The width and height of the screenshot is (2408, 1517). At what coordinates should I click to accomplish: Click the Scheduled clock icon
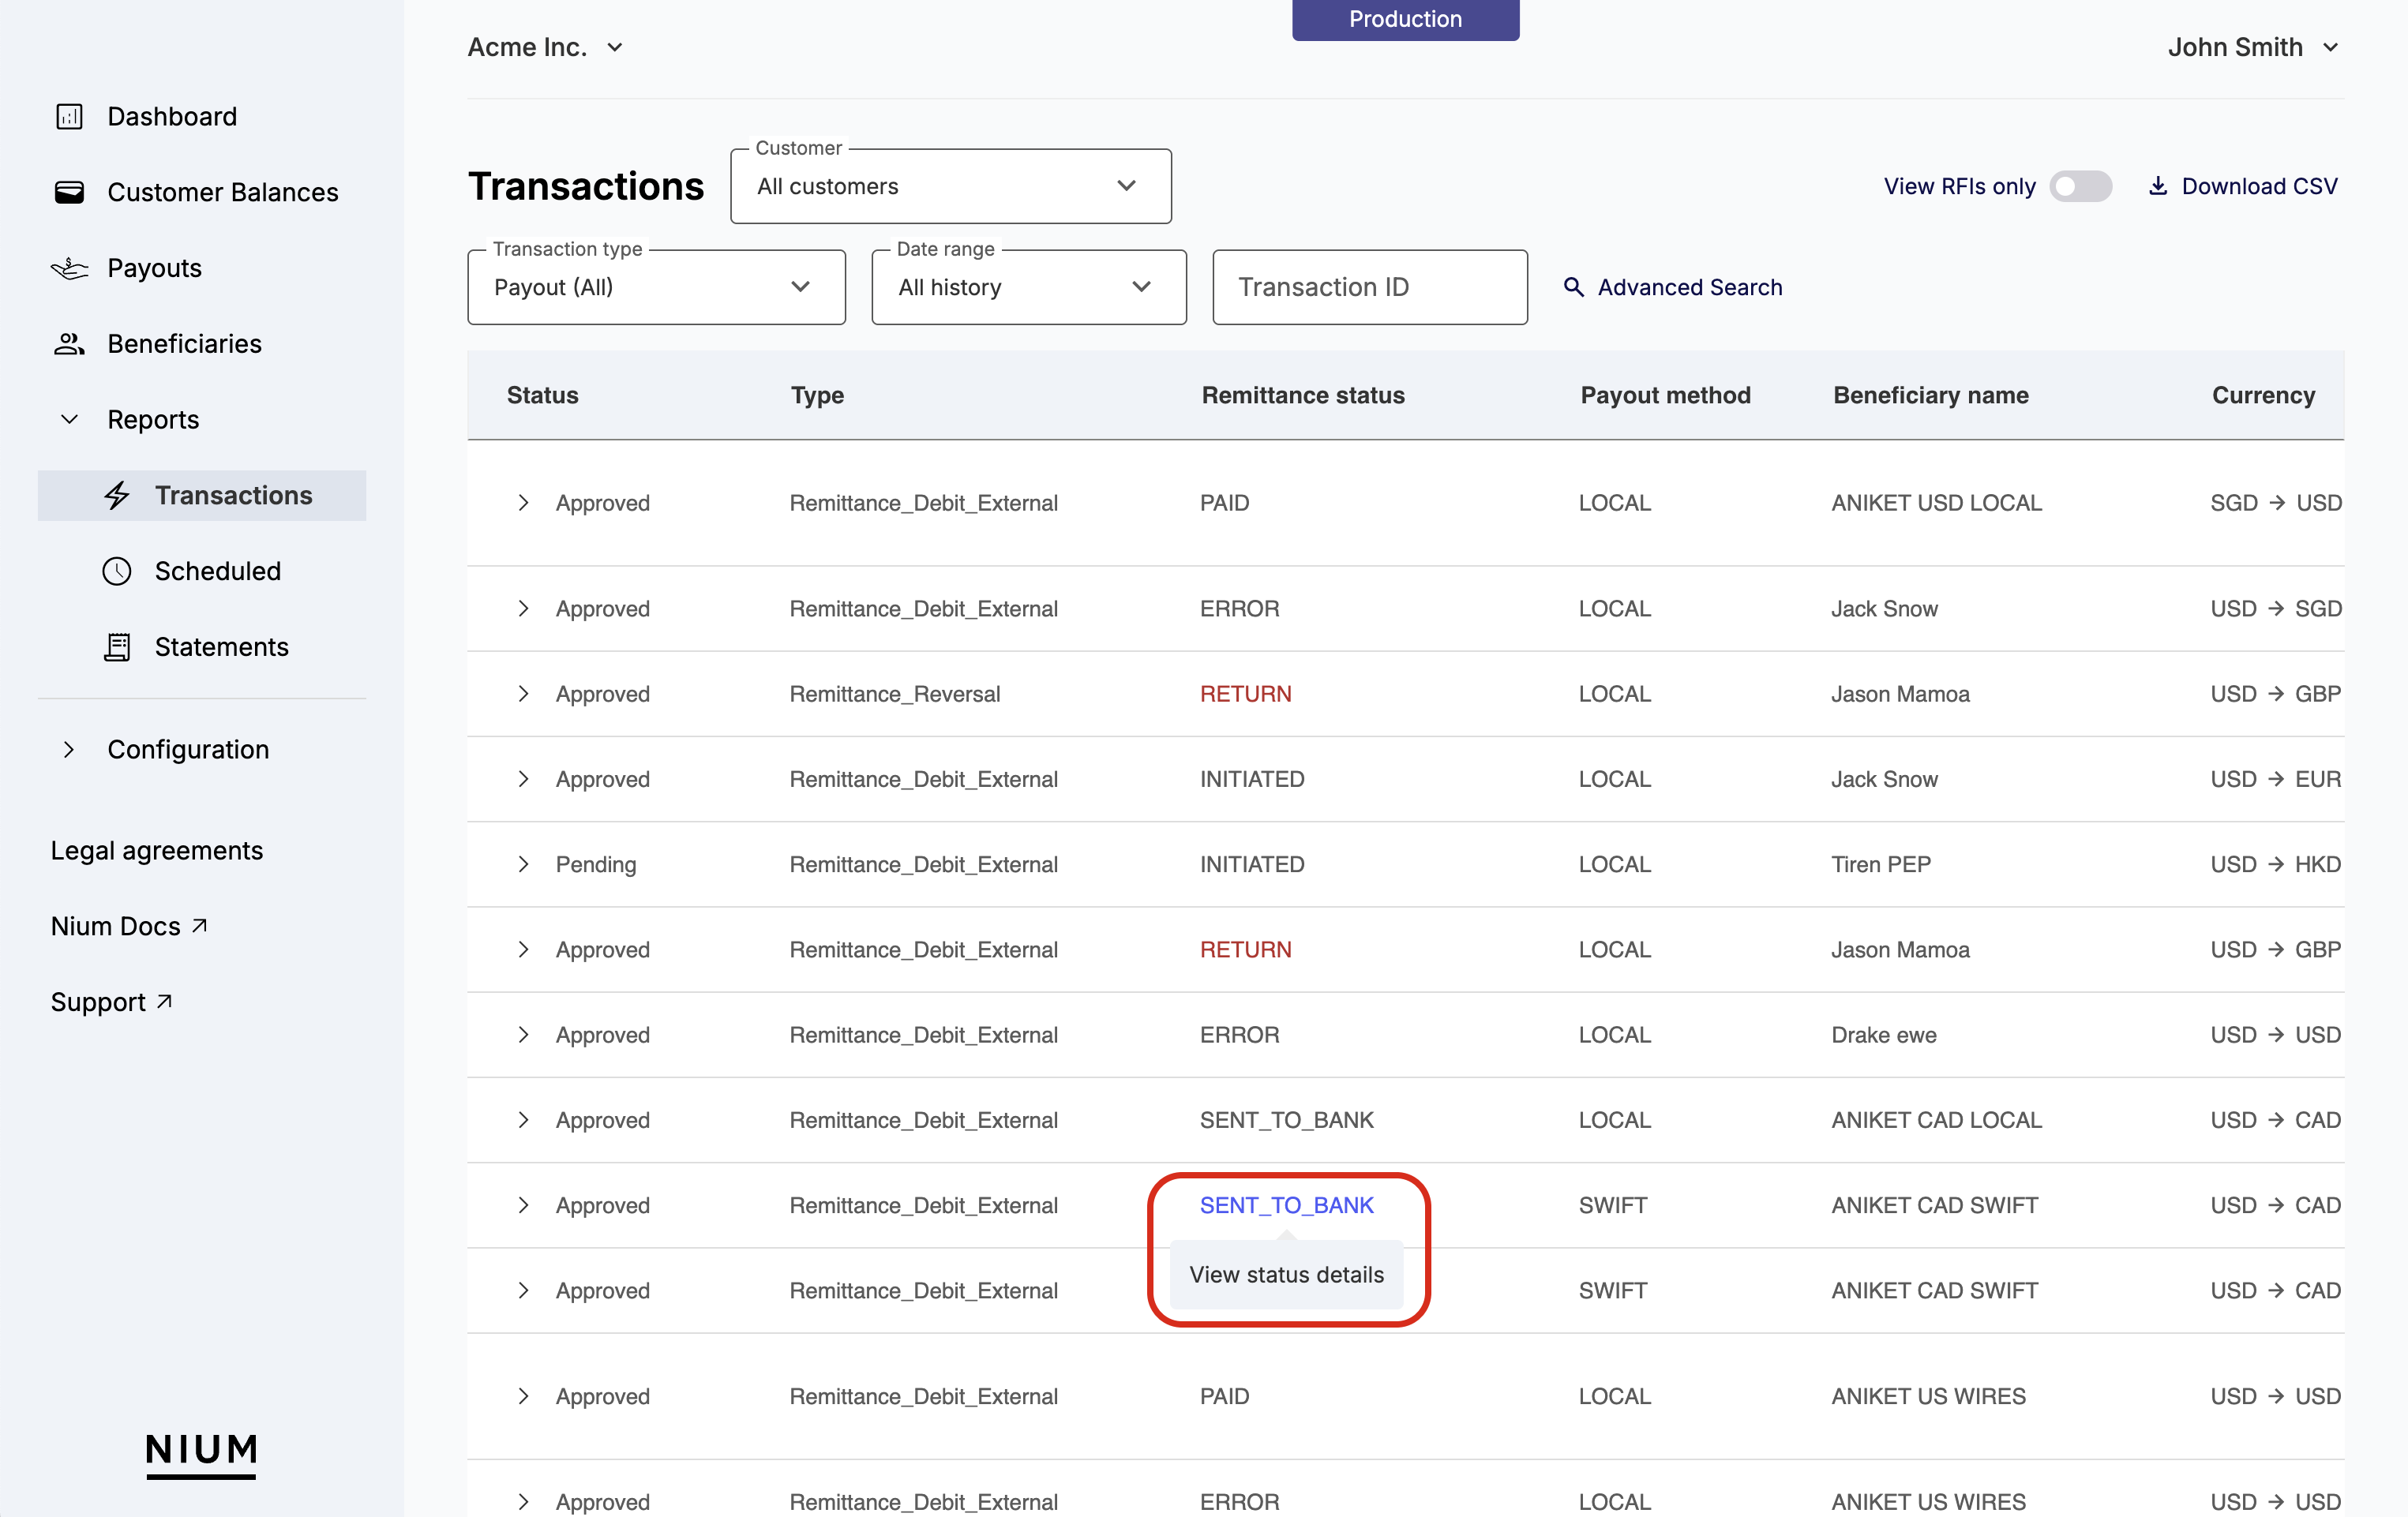[117, 571]
